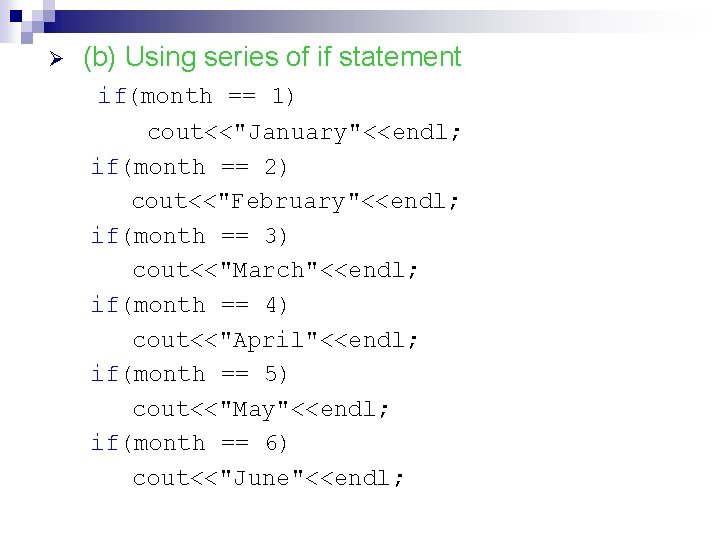Click the line "if(month == 1)"
This screenshot has height=540, width=720.
(x=196, y=97)
